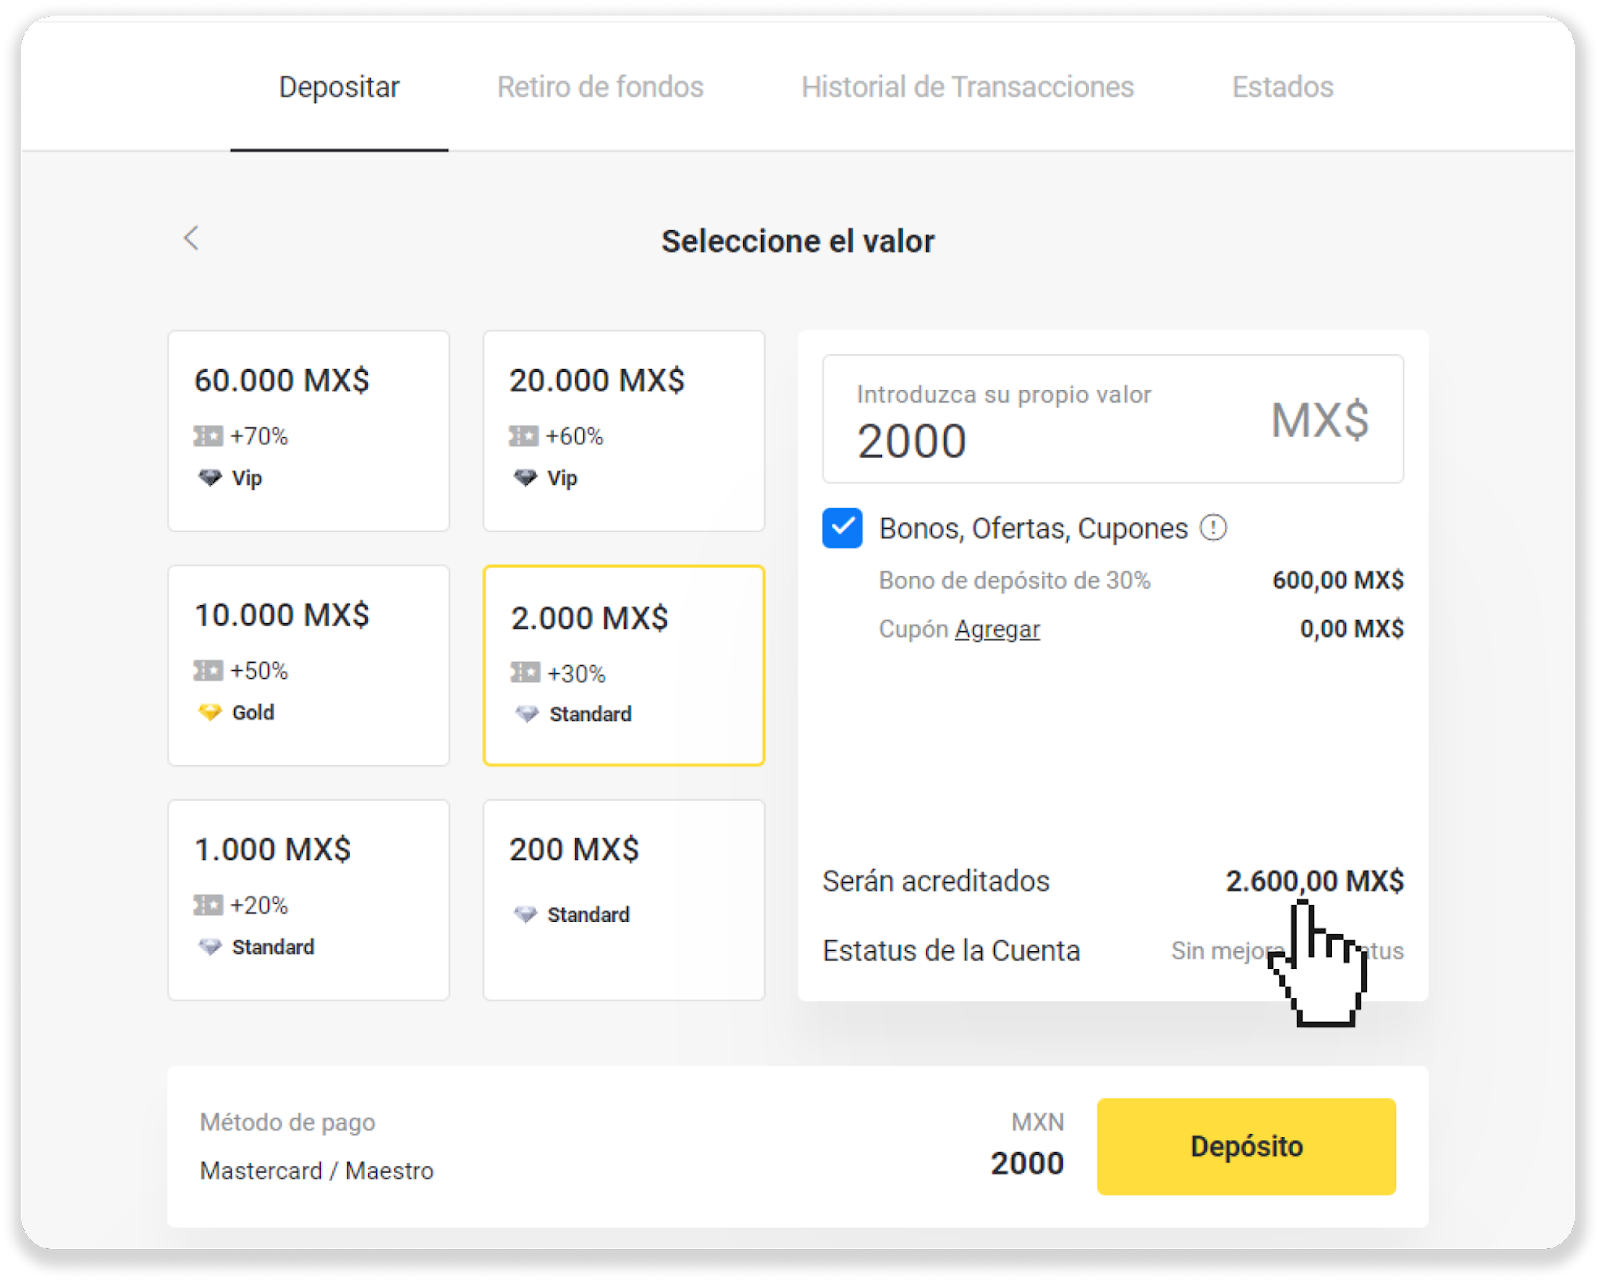The height and width of the screenshot is (1280, 1600).
Task: Pick the 10.000 MX$ Gold amount card
Action: click(x=308, y=665)
